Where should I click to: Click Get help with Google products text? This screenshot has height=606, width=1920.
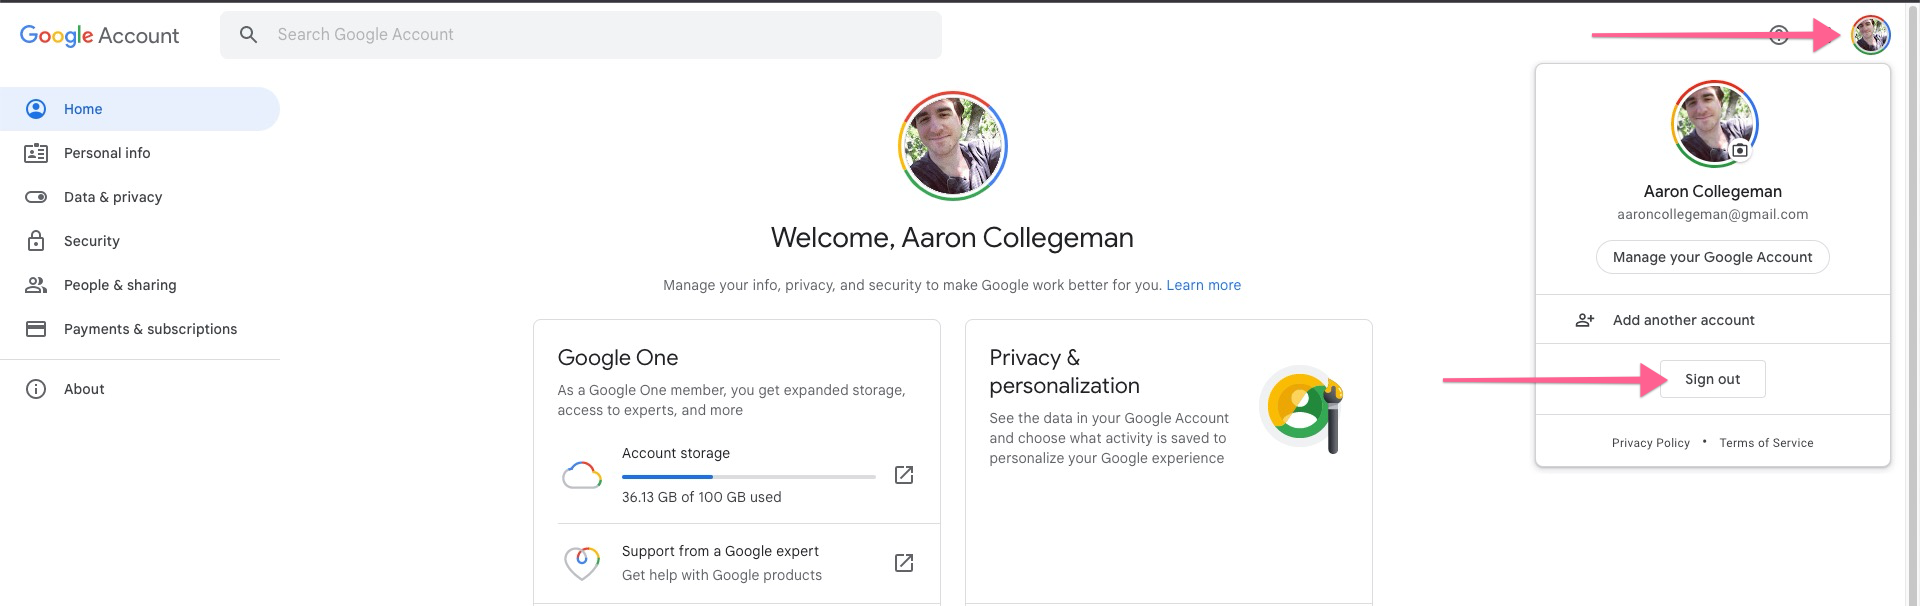pos(722,575)
